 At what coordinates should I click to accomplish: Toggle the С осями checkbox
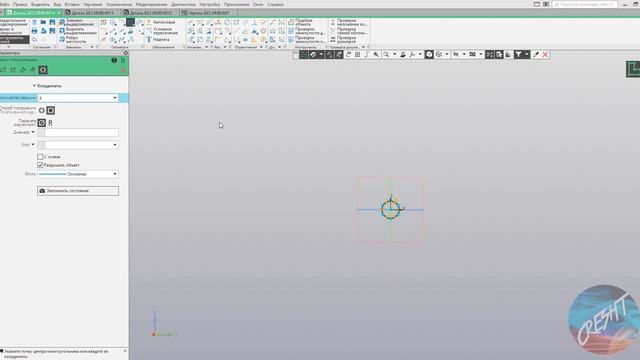[40, 157]
